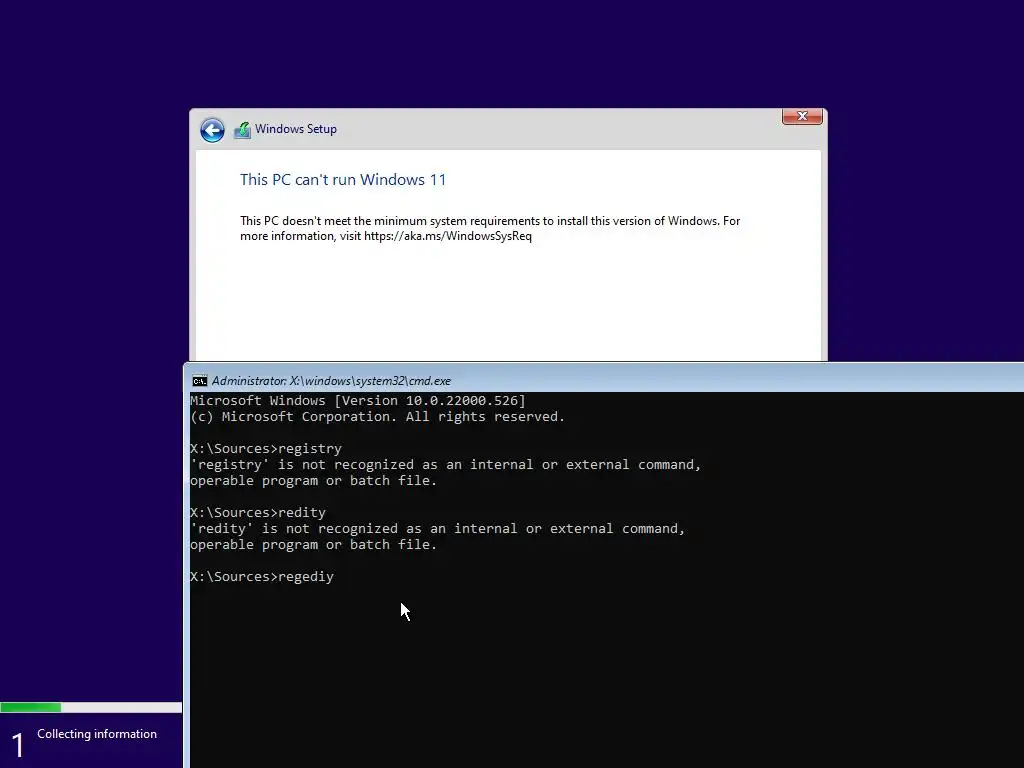Open the cmd.exe title bar system icon

pyautogui.click(x=199, y=381)
